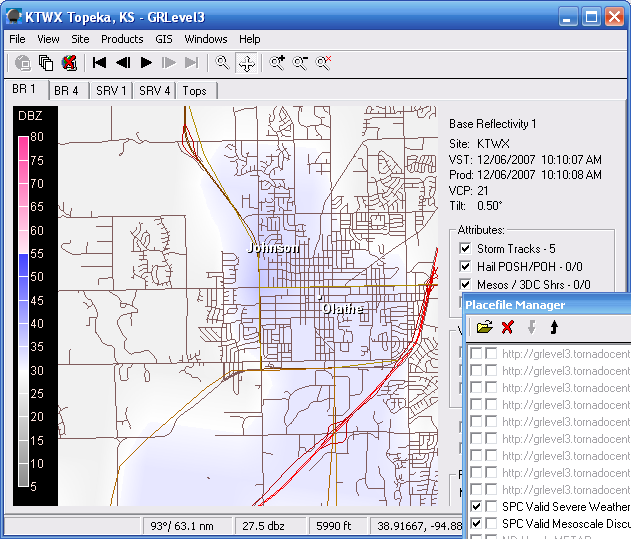Open the multi-panel view toolbar icon
The image size is (631, 539).
coord(46,63)
